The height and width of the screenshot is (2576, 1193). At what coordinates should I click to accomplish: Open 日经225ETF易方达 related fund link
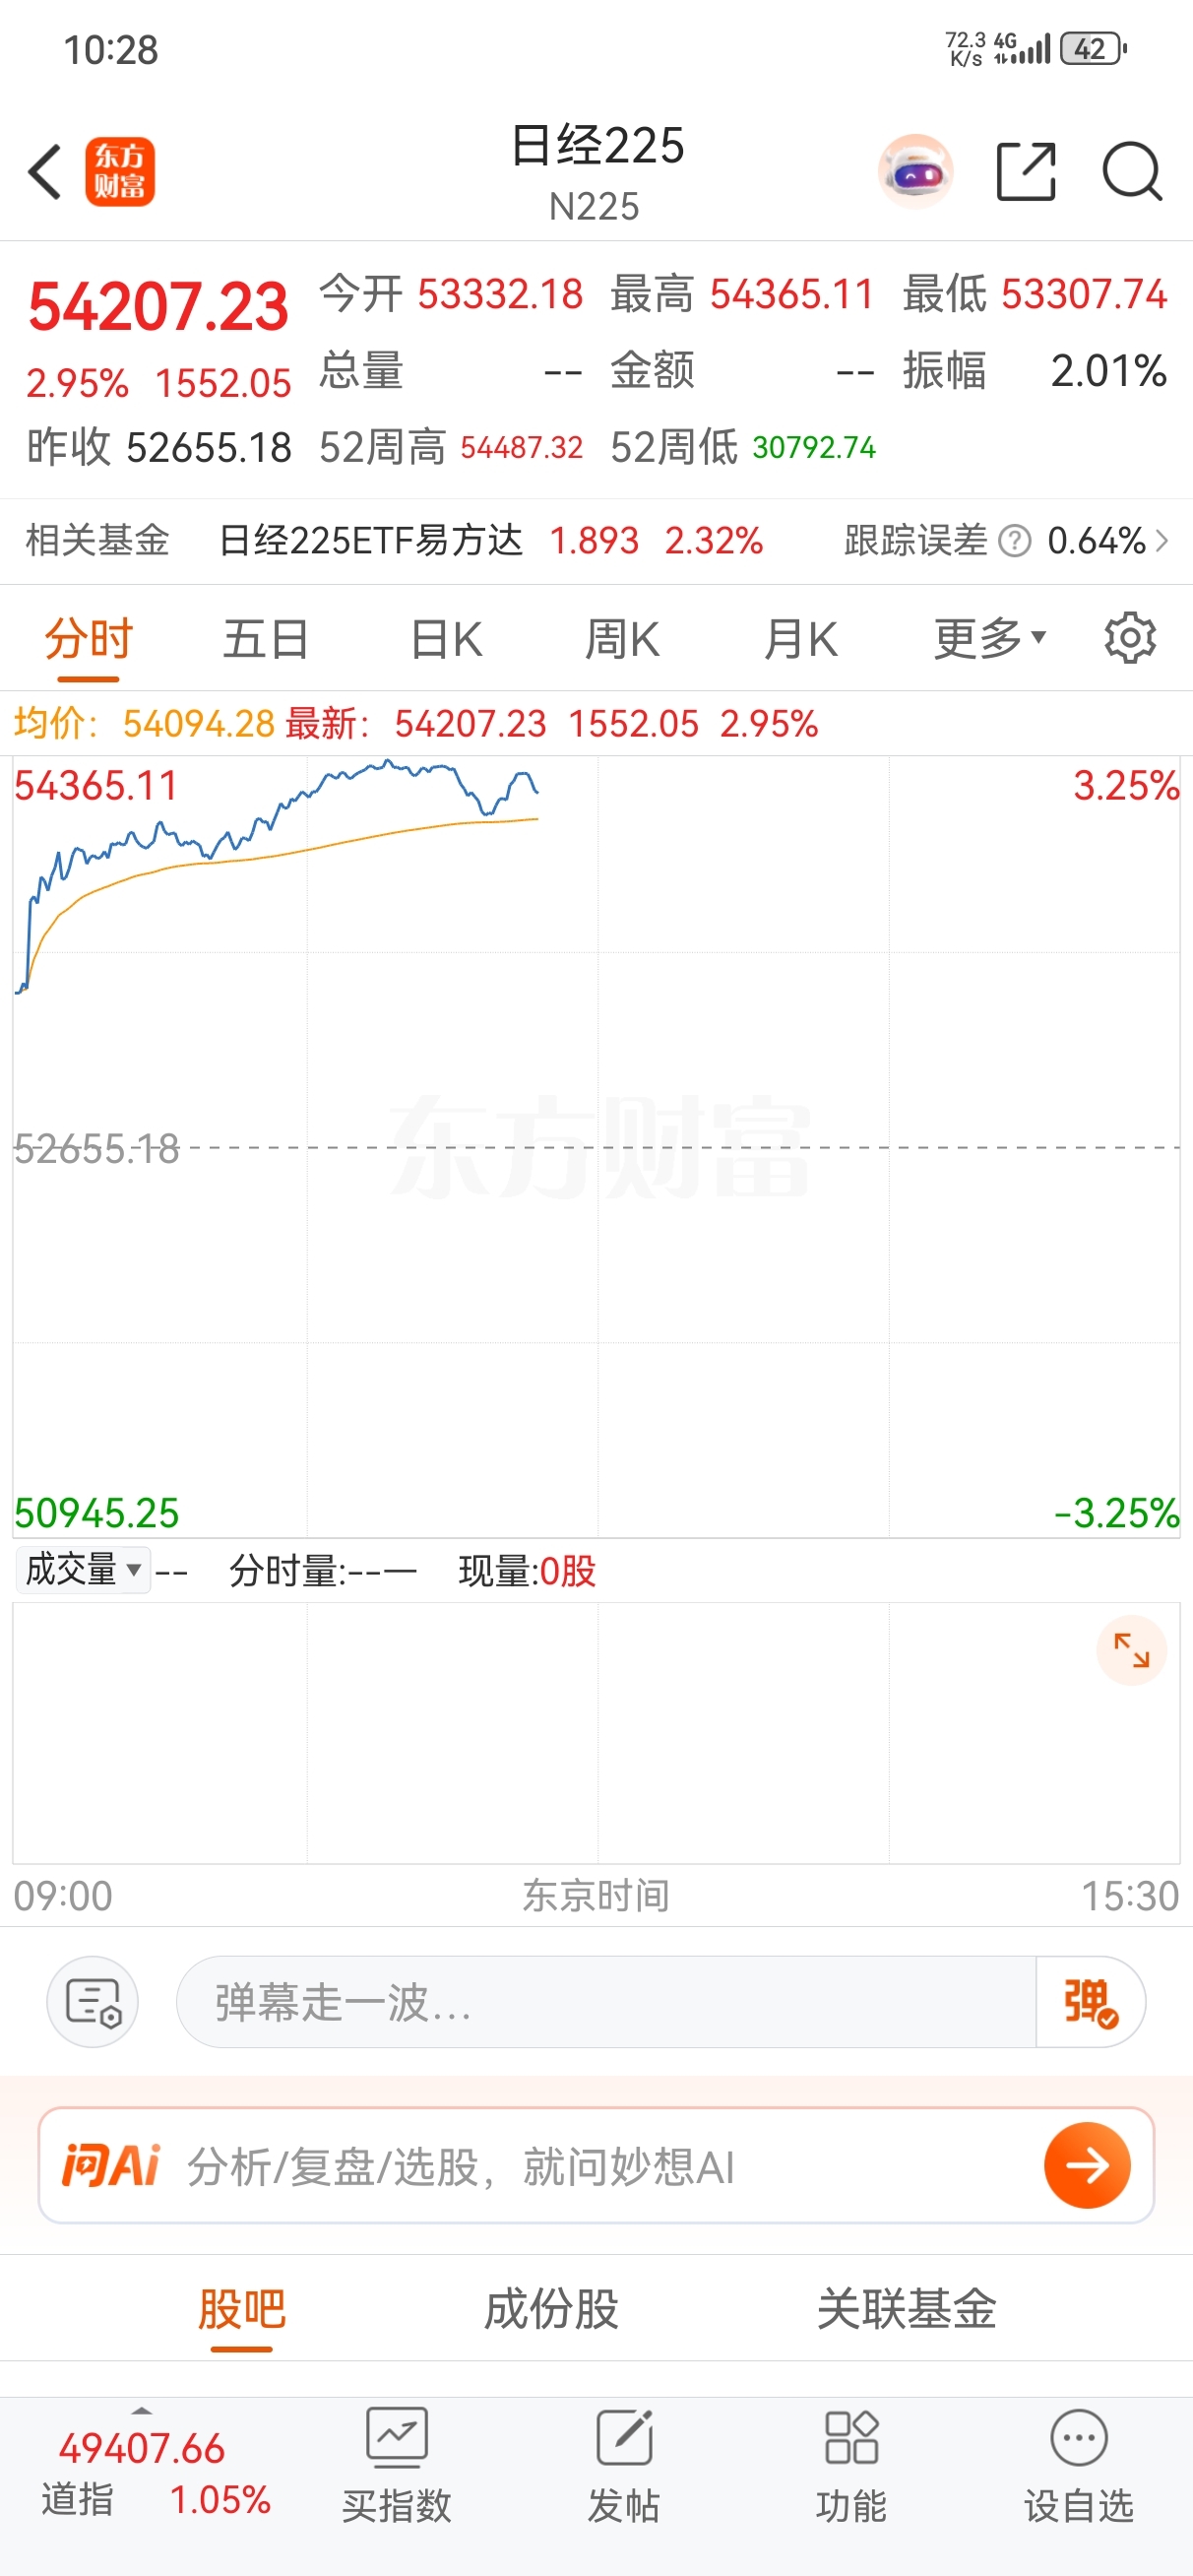[370, 541]
